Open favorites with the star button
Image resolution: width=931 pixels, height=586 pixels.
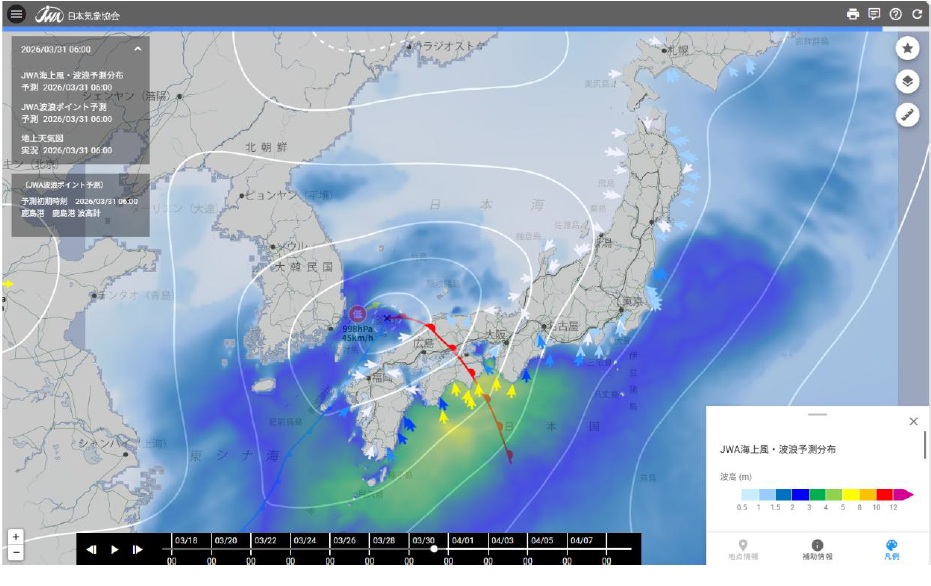tap(907, 48)
